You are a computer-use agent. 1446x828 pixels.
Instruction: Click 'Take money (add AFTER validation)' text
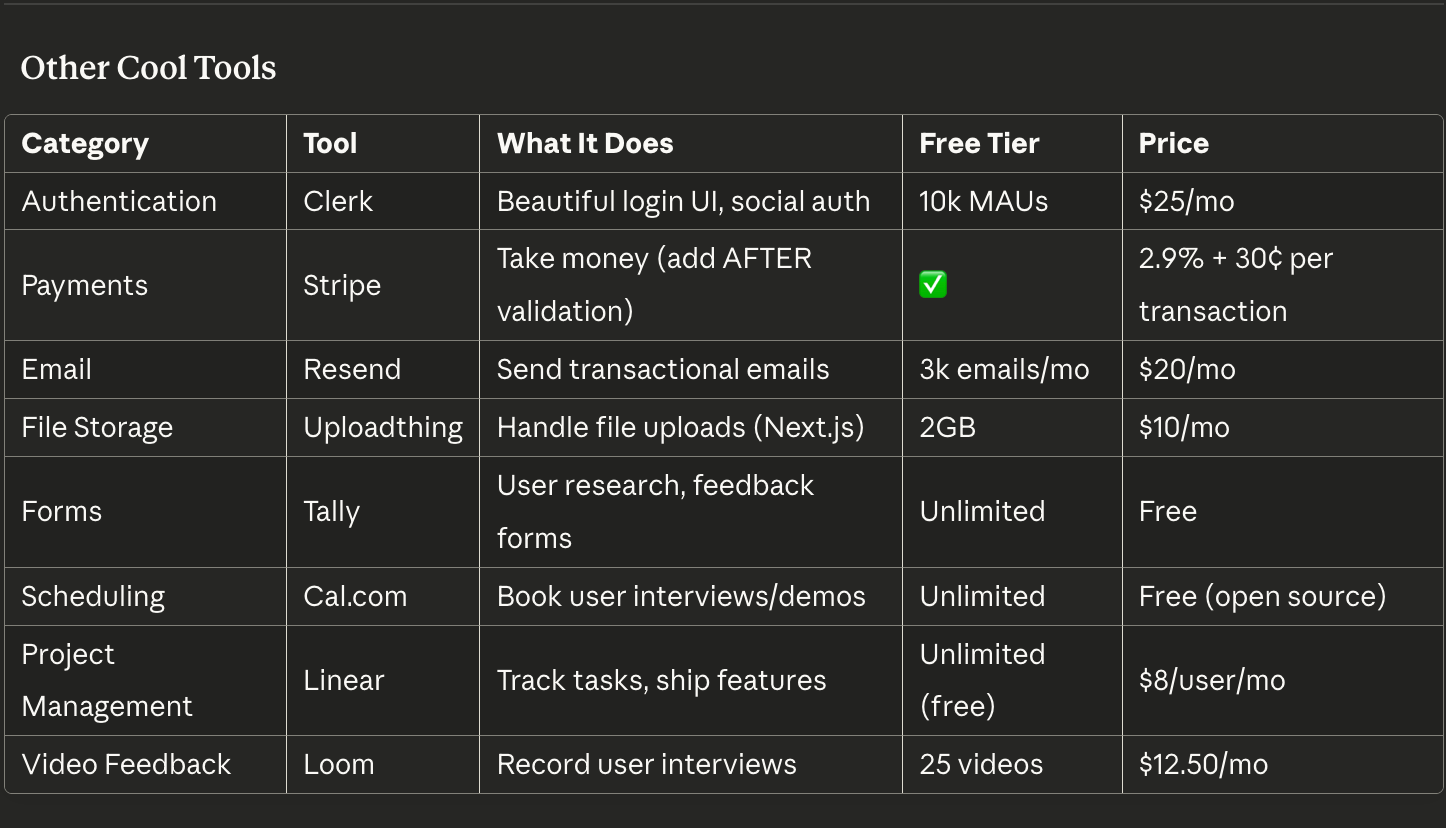click(x=654, y=285)
